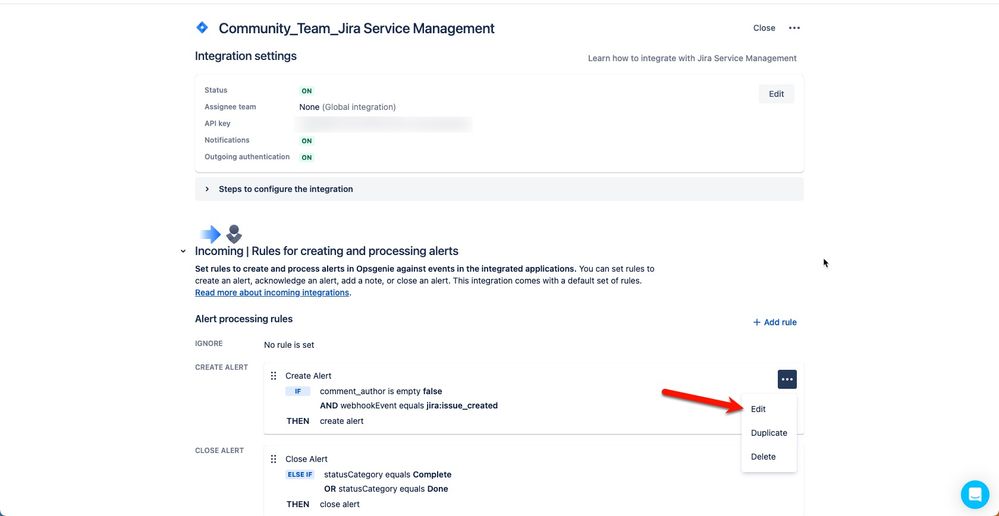Open the three-dot menu beside Close

tap(794, 28)
